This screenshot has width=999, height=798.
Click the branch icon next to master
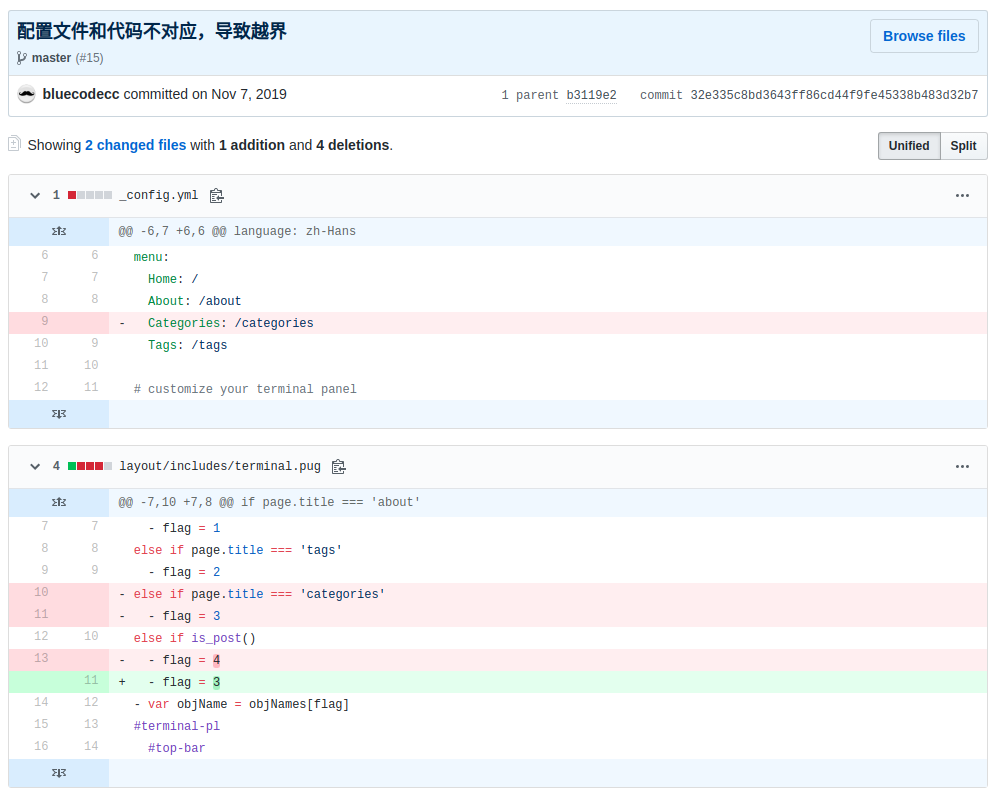[21, 58]
